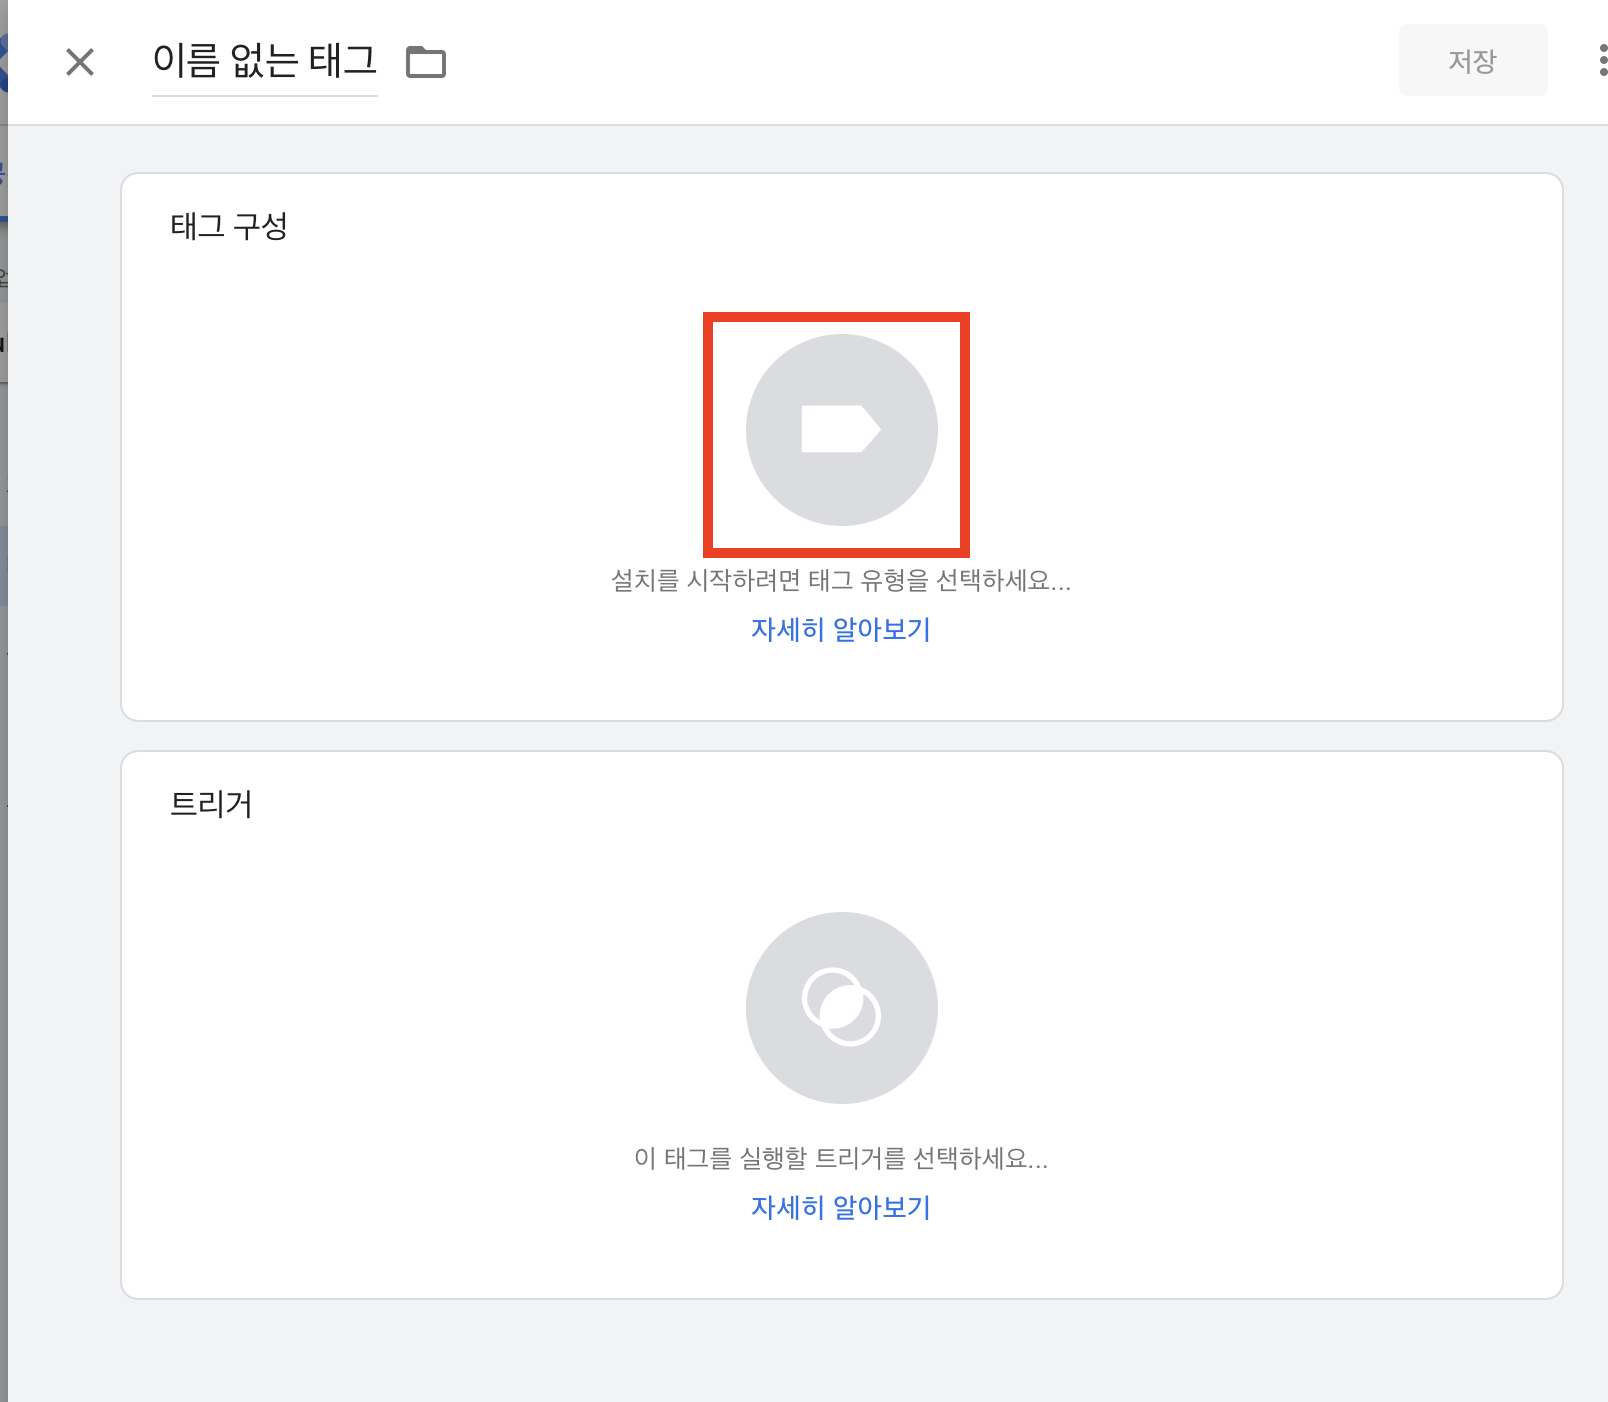This screenshot has width=1608, height=1402.
Task: Click the 이름 없는 태그 name field to rename
Action: pyautogui.click(x=264, y=60)
